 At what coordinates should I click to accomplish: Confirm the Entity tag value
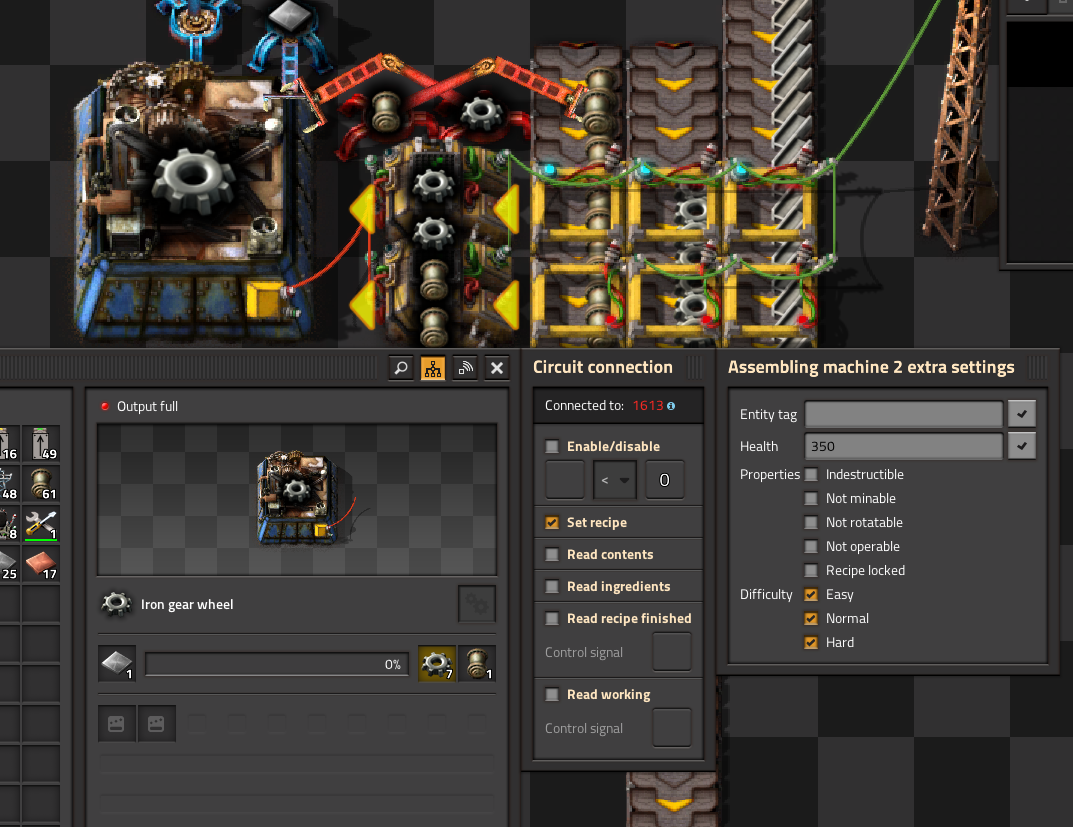(x=1022, y=414)
